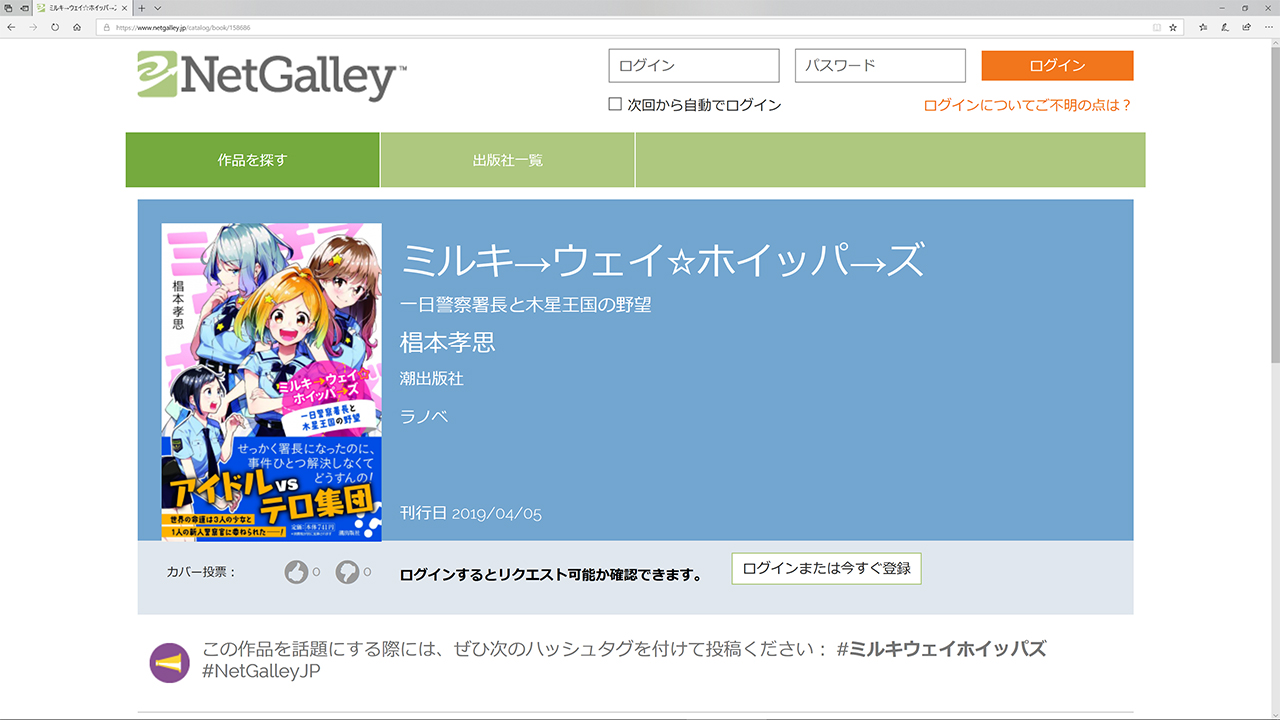Image resolution: width=1280 pixels, height=720 pixels.
Task: Give the cover a thumbs-up vote
Action: (x=296, y=572)
